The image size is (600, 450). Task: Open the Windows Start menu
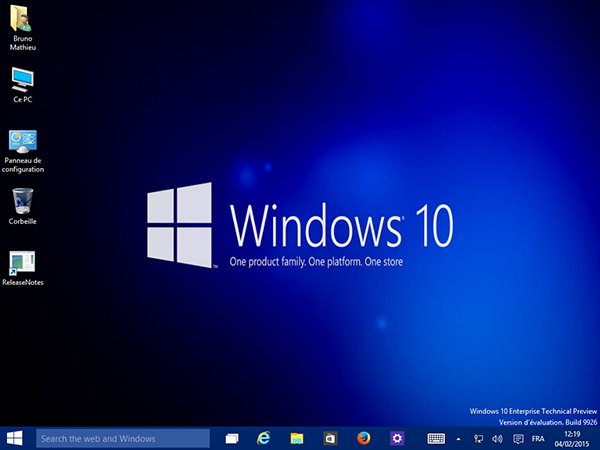pos(15,438)
